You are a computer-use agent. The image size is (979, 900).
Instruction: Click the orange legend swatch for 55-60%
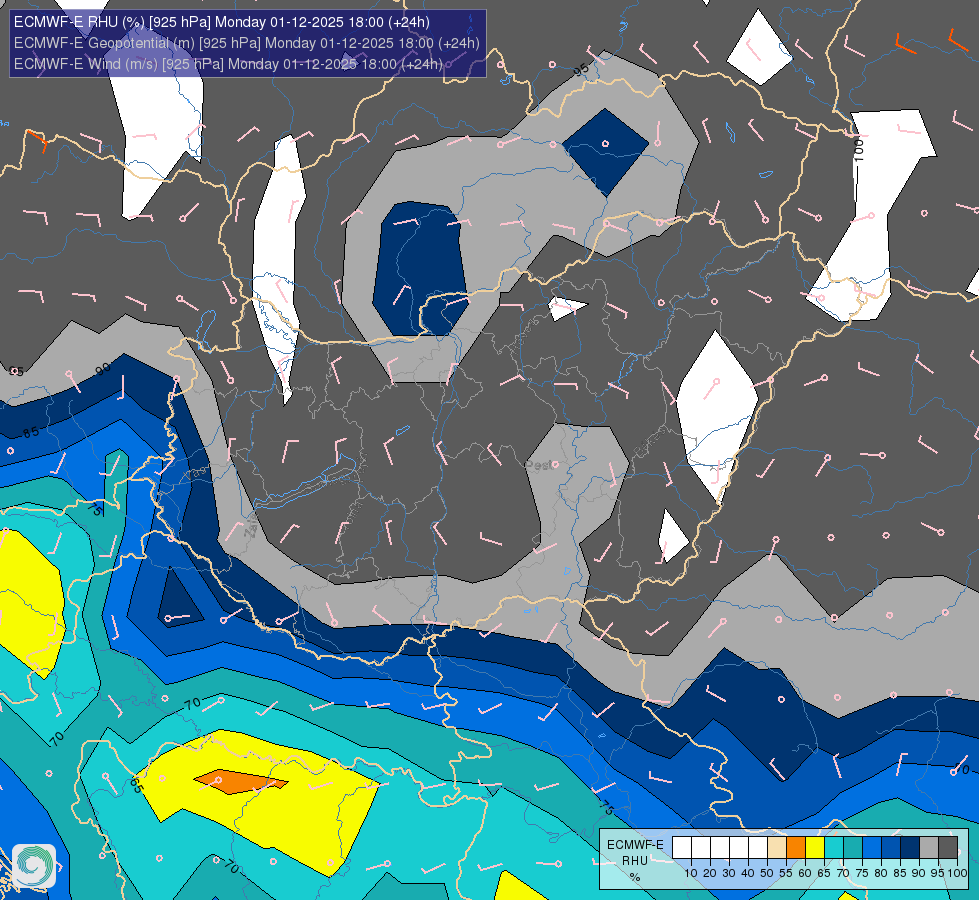(x=796, y=848)
